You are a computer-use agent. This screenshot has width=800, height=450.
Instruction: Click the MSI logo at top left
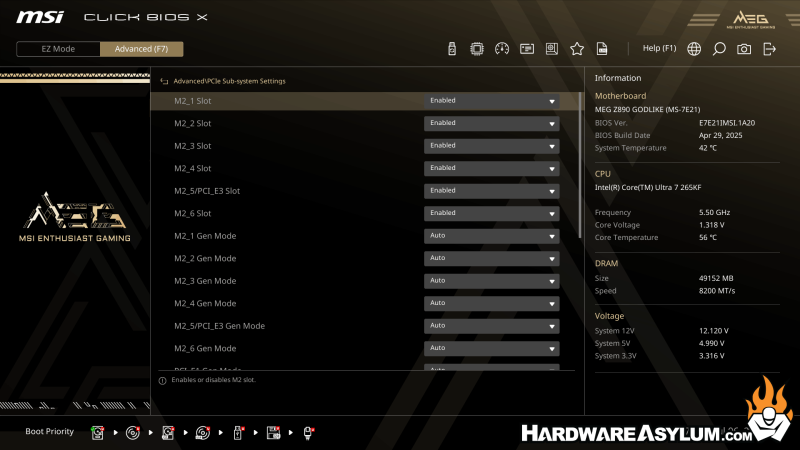40,17
